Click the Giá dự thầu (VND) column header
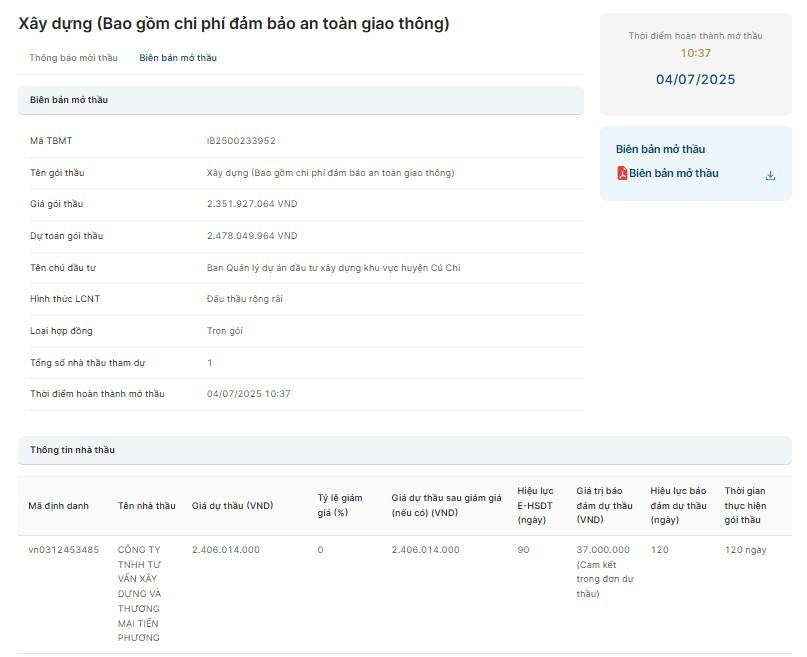Image resolution: width=807 pixels, height=657 pixels. tap(232, 506)
